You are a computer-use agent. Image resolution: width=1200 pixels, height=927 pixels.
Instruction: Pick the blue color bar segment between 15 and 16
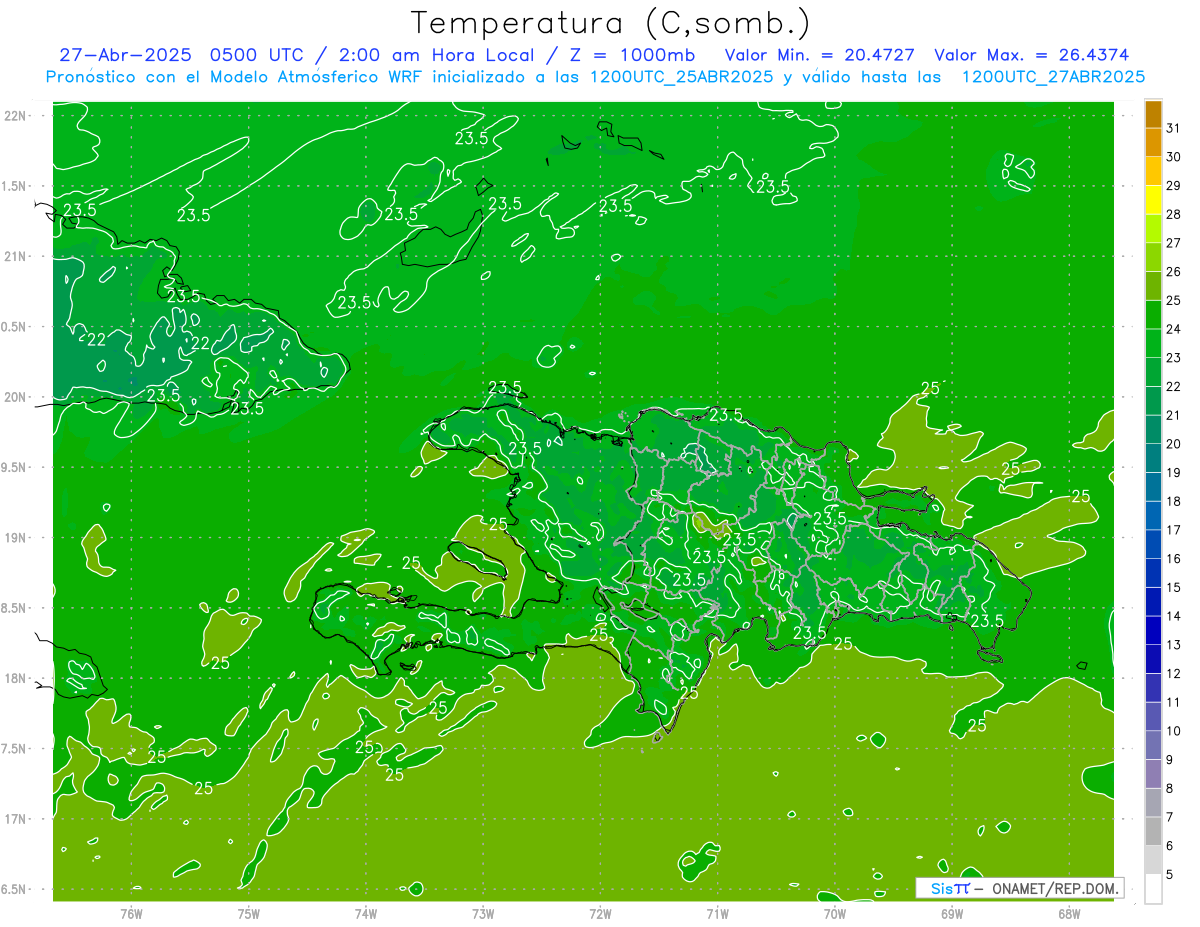tap(1153, 573)
